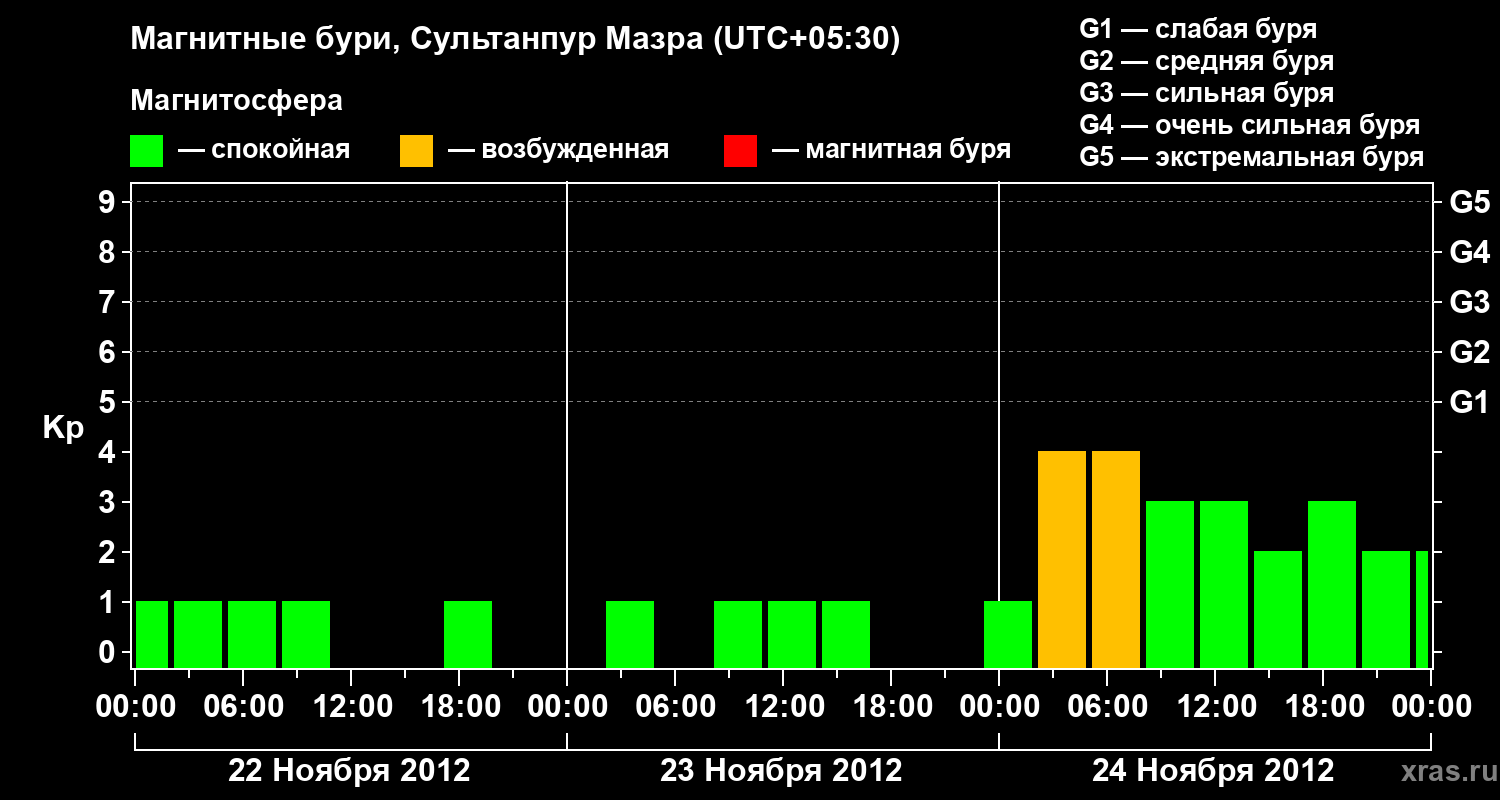1500x800 pixels.
Task: Click the '— спокойная' legend label
Action: [264, 151]
